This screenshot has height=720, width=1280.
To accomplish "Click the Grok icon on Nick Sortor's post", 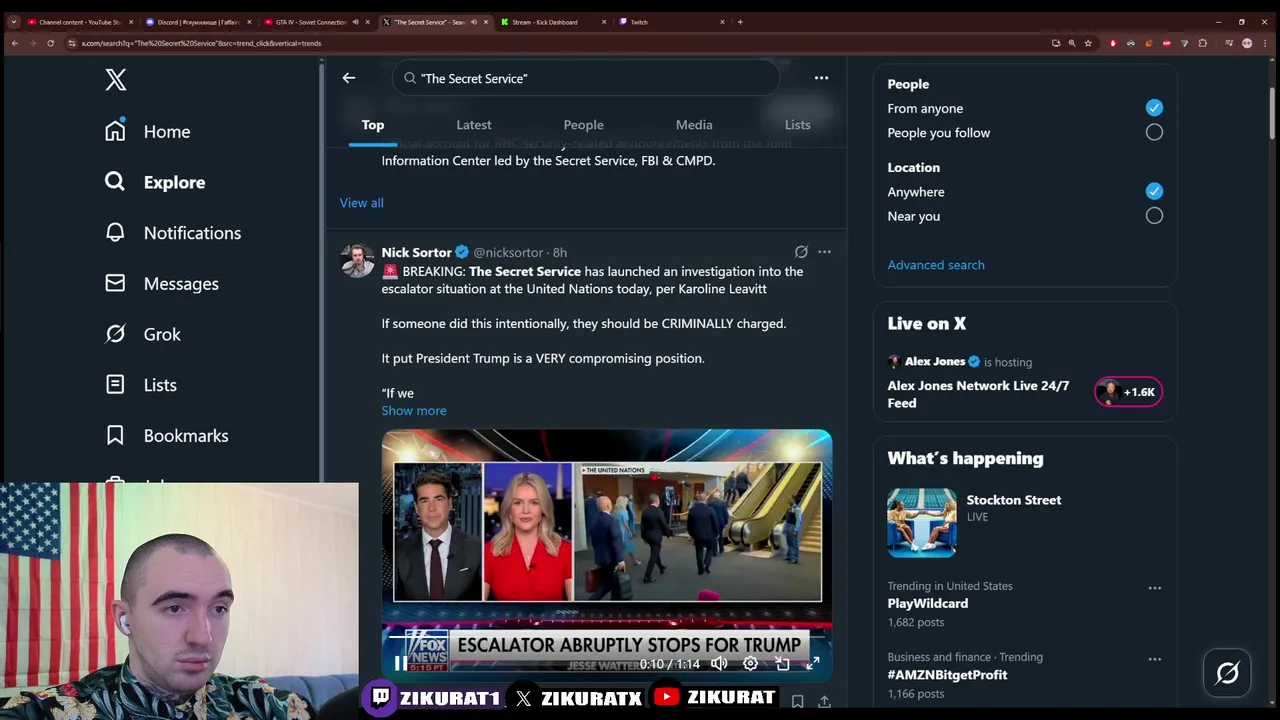I will 801,252.
